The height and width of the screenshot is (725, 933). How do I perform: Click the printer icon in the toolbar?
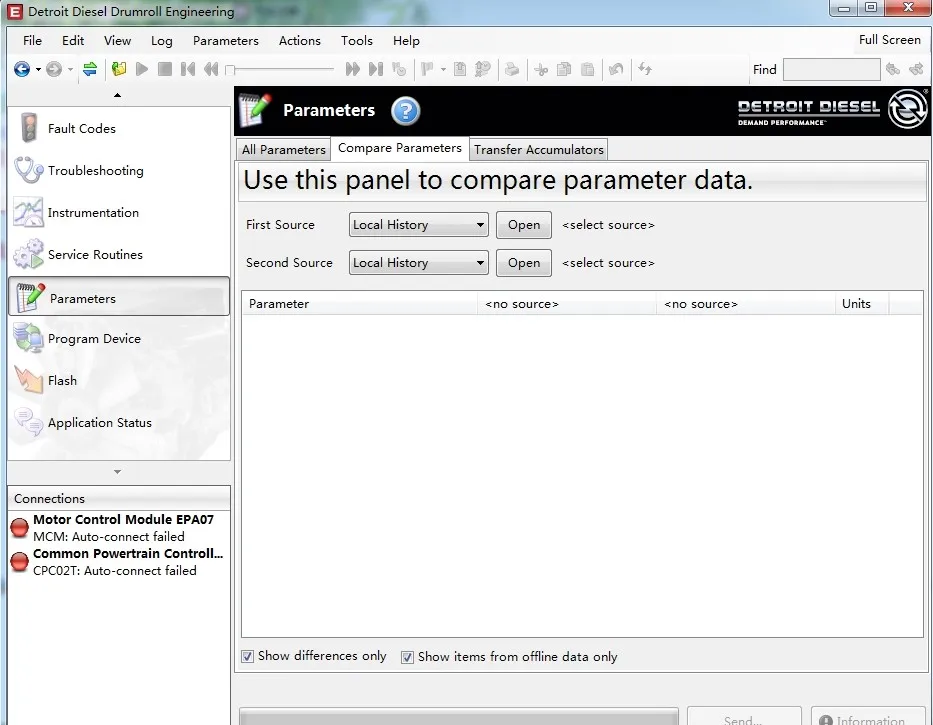pos(512,69)
